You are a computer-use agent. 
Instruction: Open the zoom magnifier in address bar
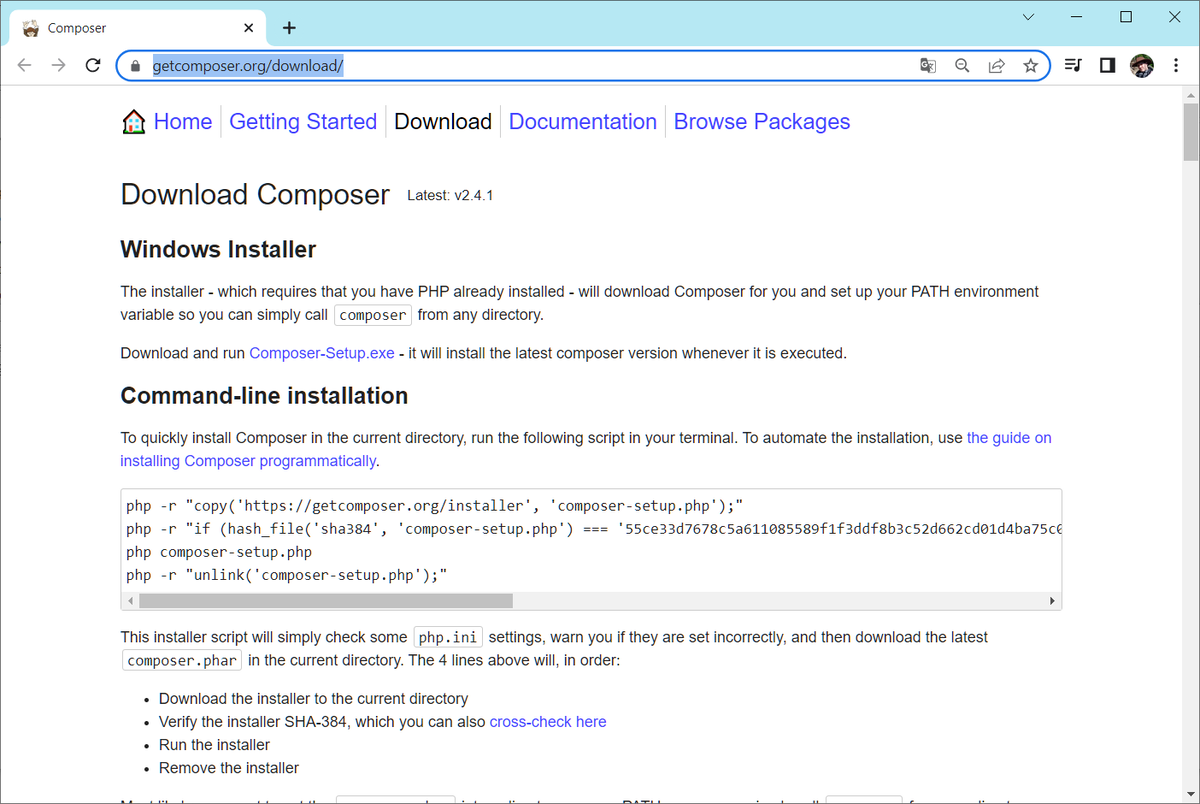[x=962, y=66]
